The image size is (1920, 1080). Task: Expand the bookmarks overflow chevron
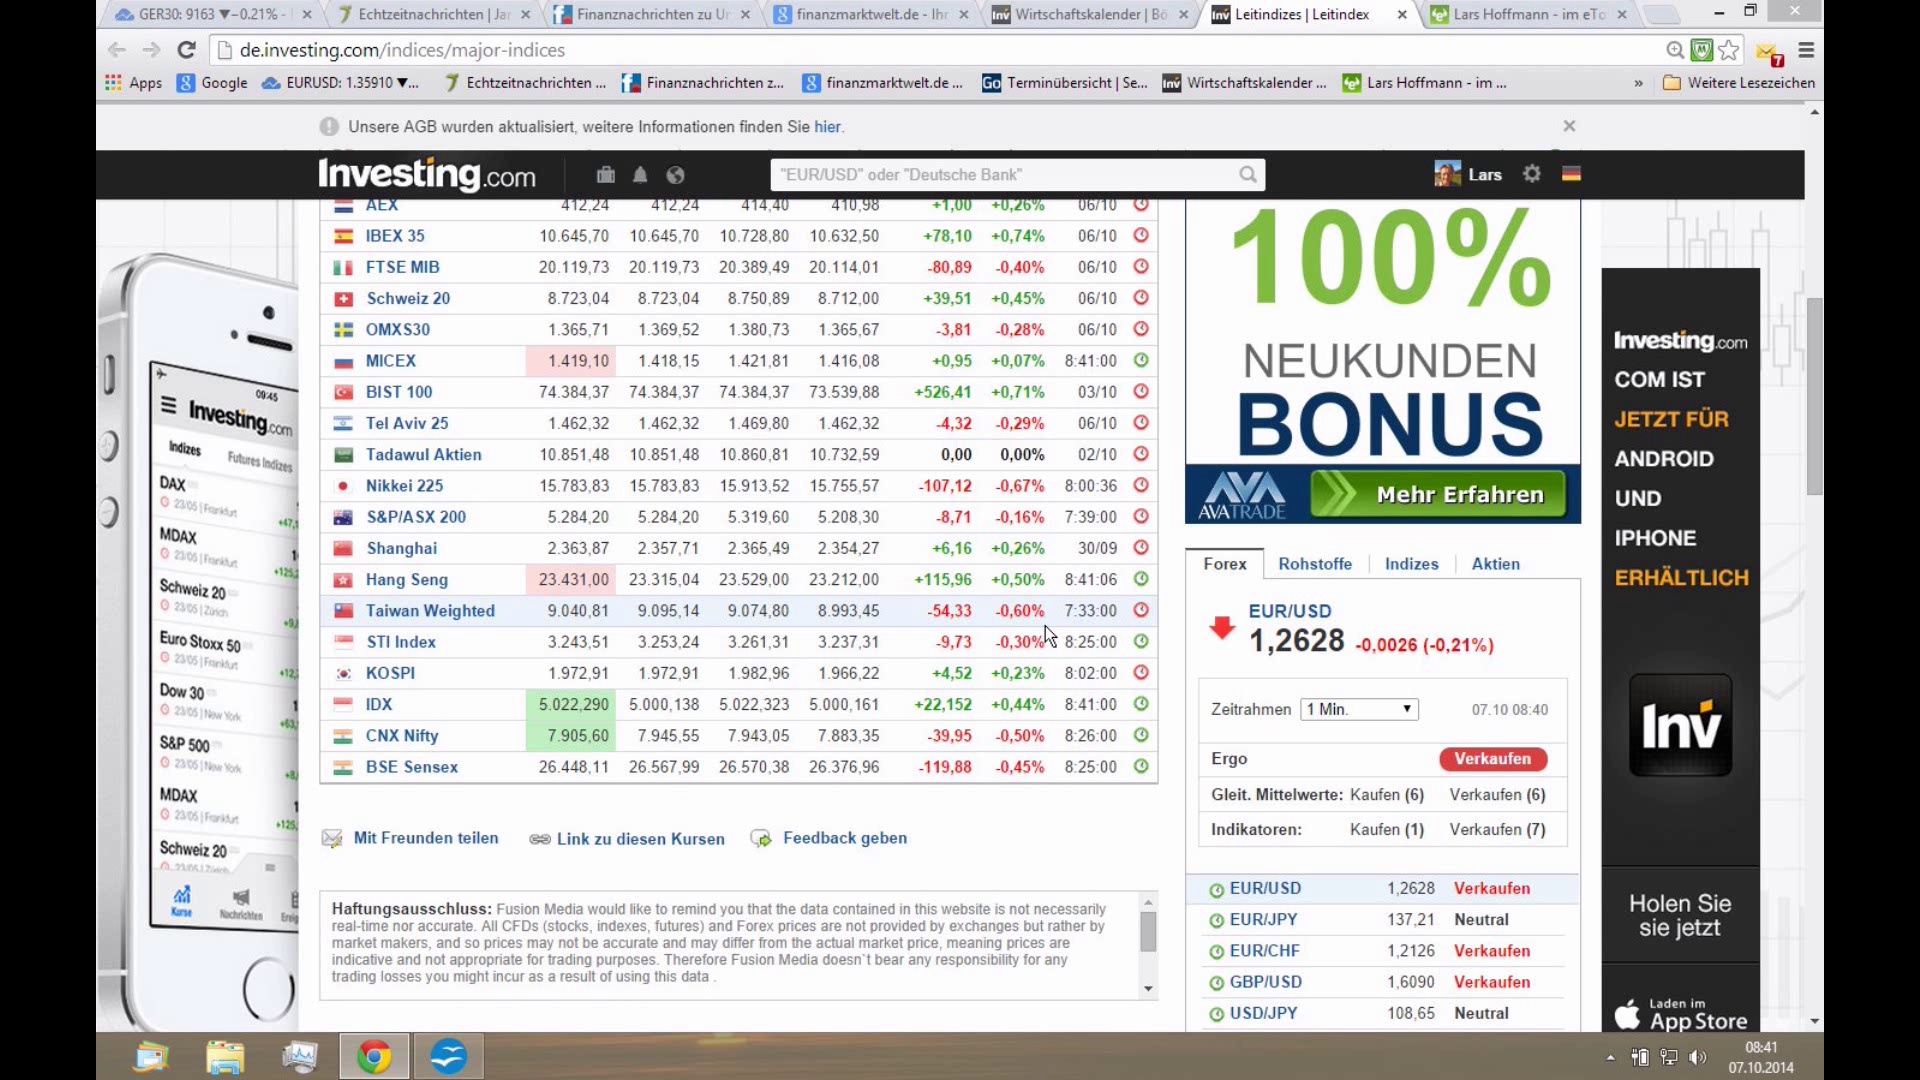tap(1638, 83)
